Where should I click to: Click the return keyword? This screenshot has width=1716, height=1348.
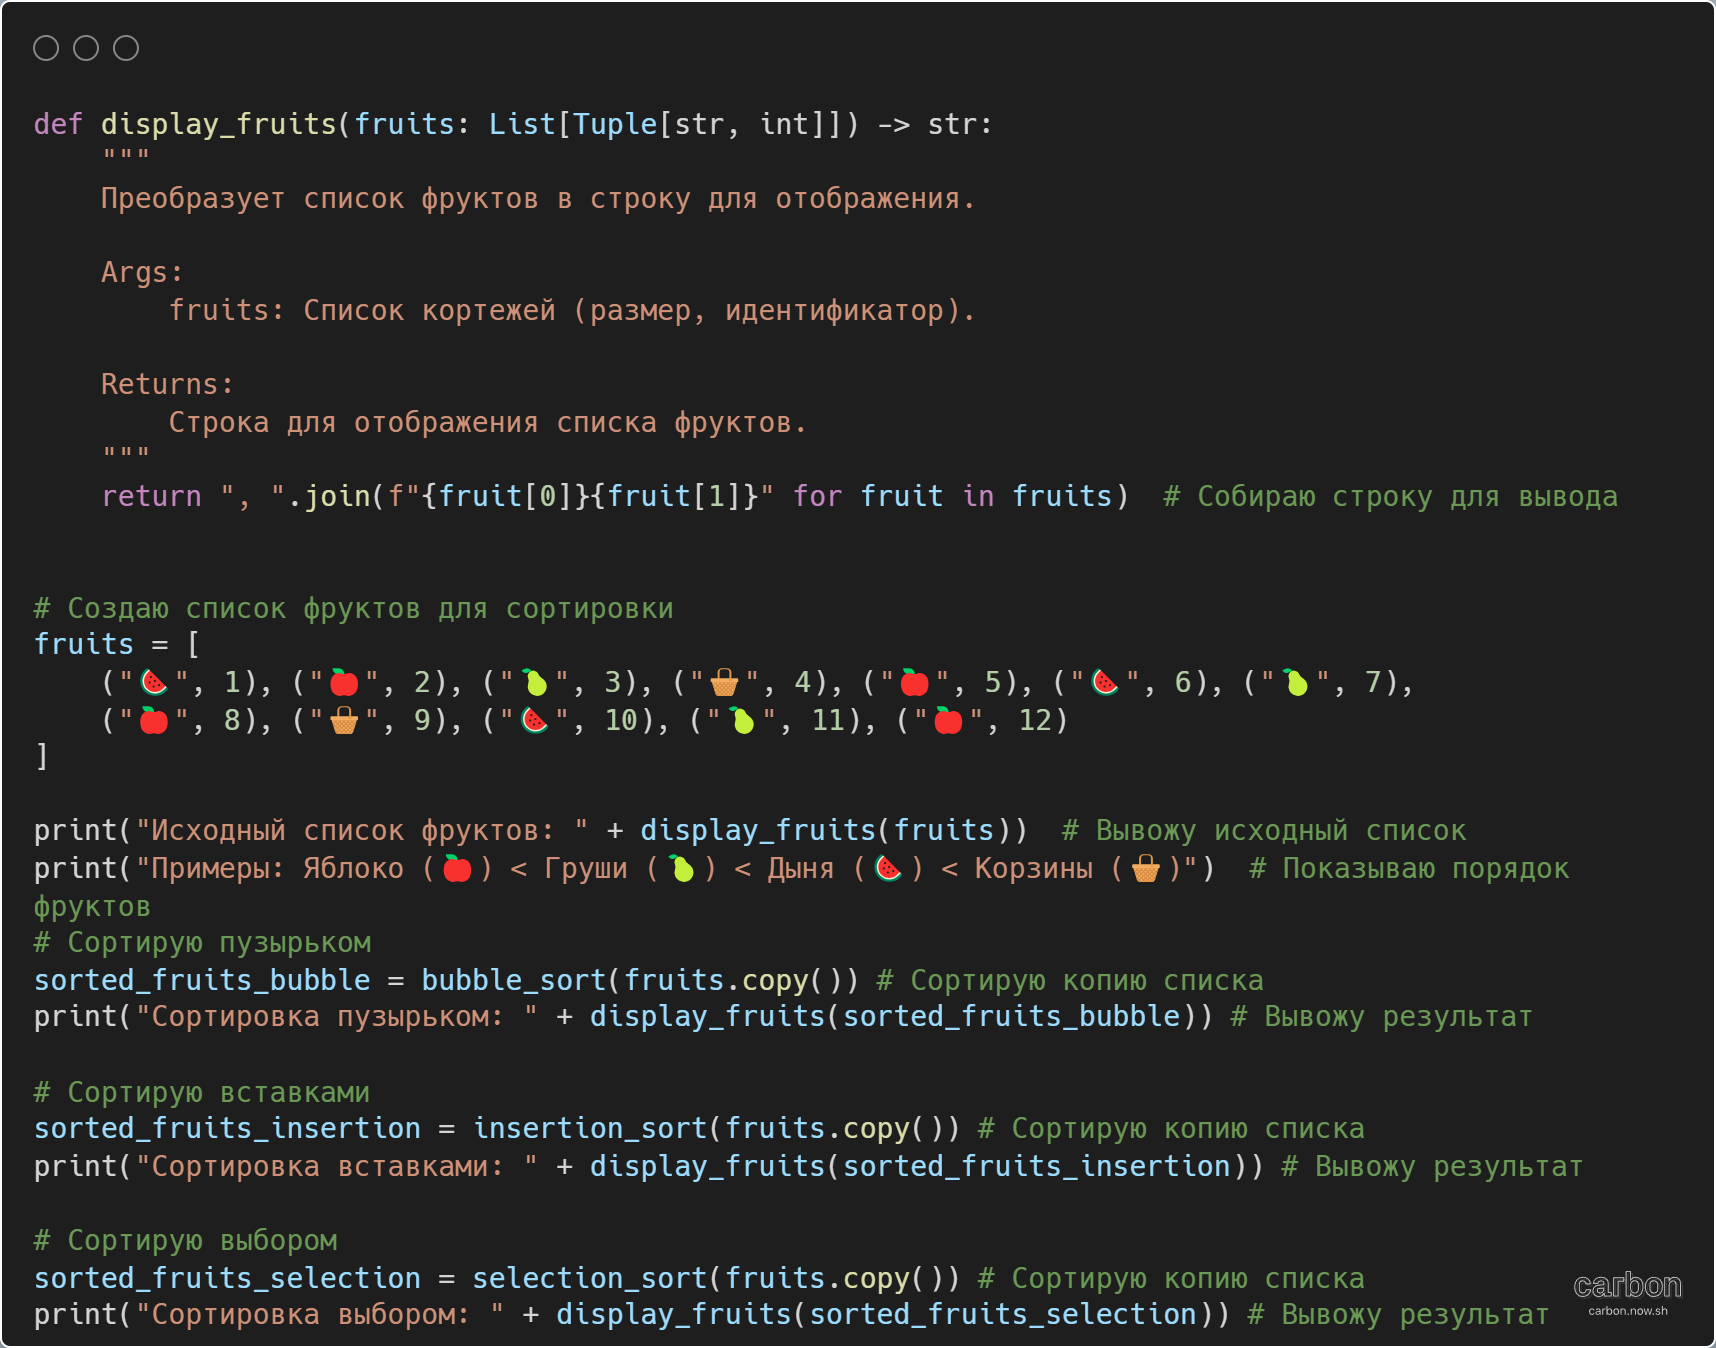[x=151, y=497]
